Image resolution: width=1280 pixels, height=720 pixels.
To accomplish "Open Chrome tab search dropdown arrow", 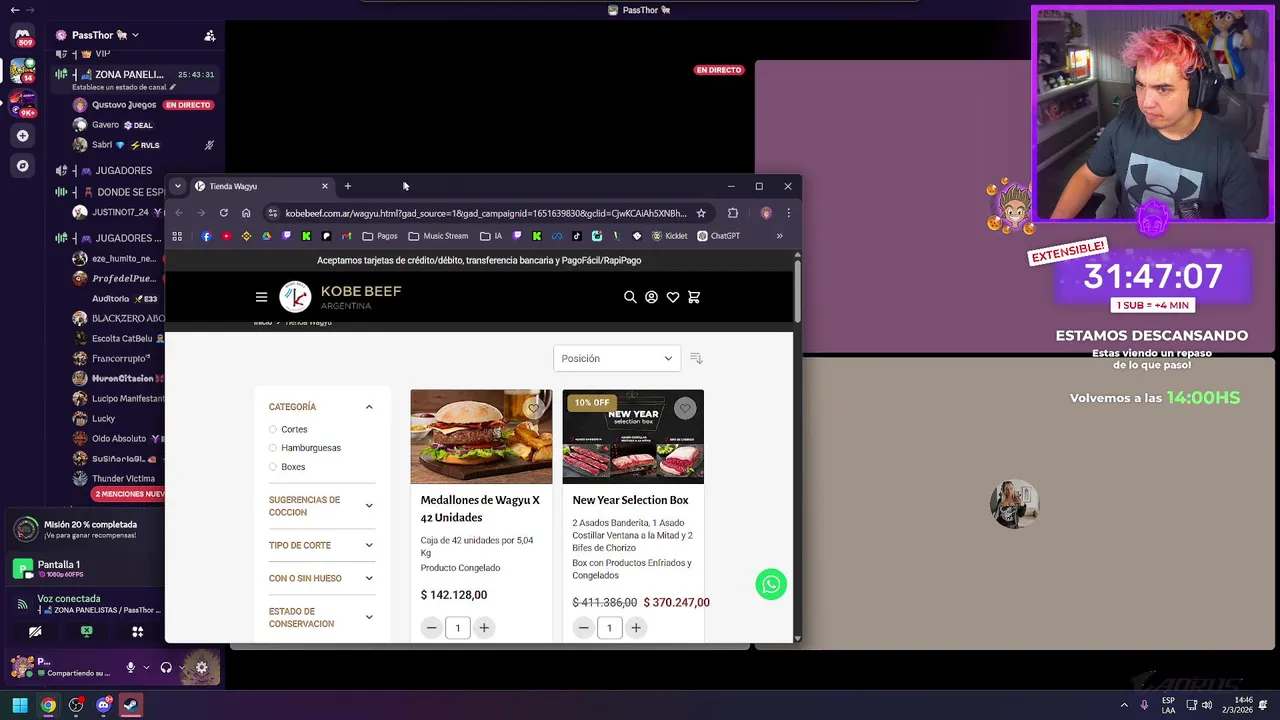I will point(177,186).
